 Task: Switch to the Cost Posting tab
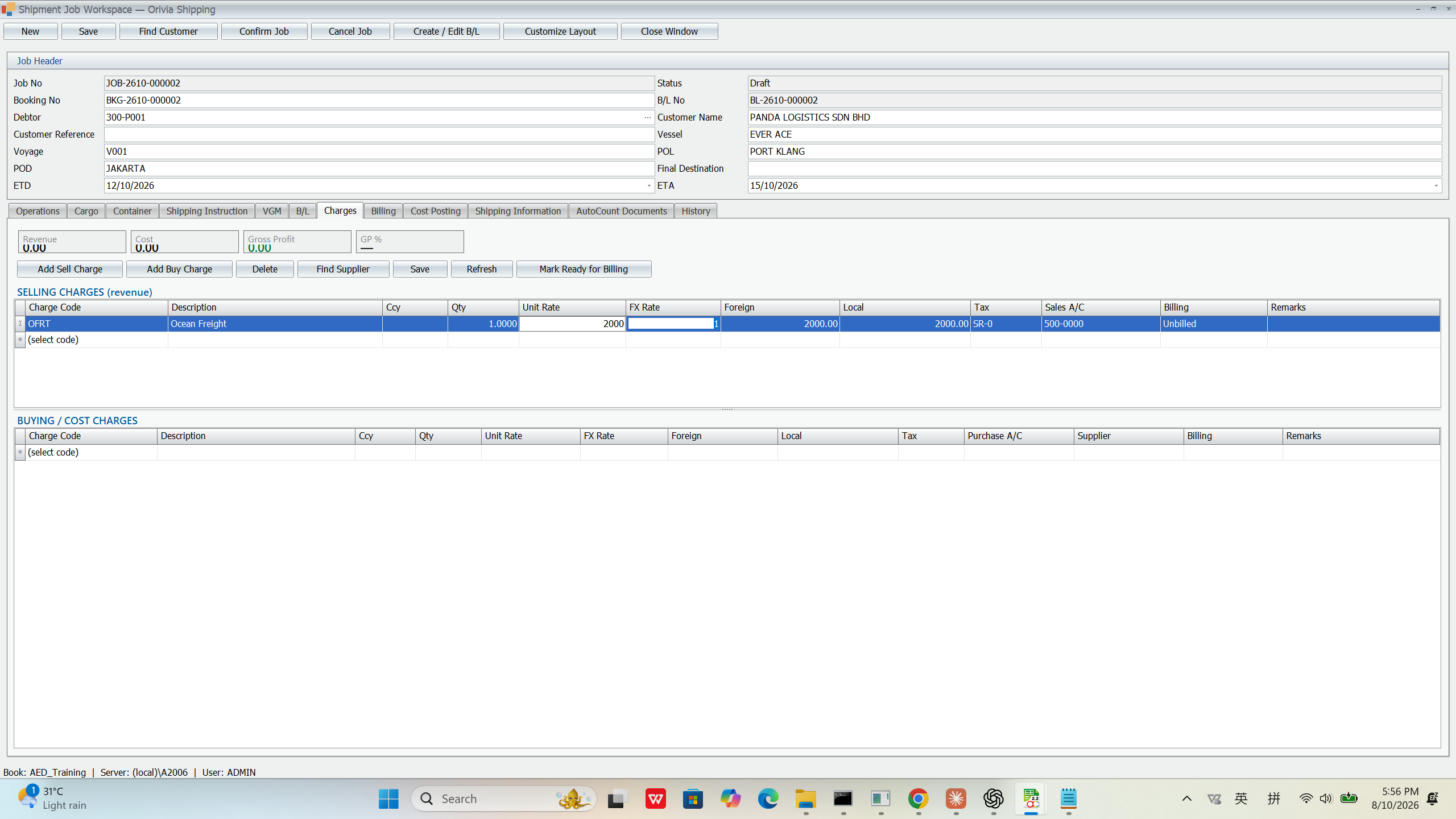pos(435,211)
